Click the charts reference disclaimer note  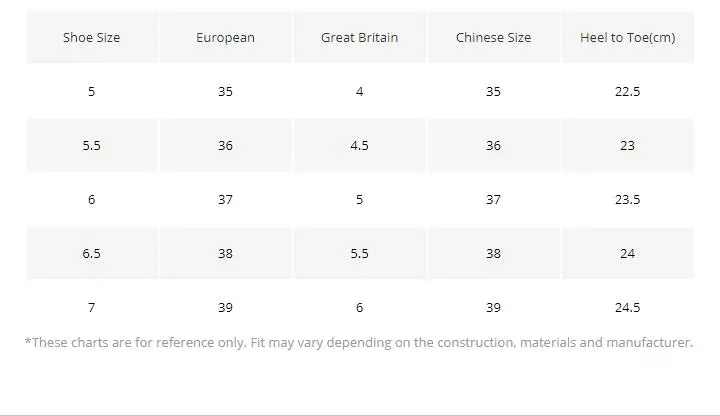click(x=358, y=343)
